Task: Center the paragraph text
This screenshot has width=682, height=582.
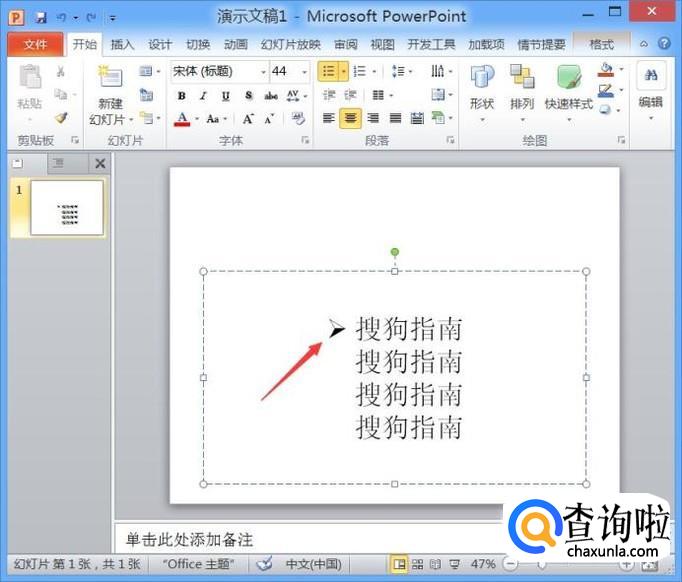Action: click(x=351, y=118)
